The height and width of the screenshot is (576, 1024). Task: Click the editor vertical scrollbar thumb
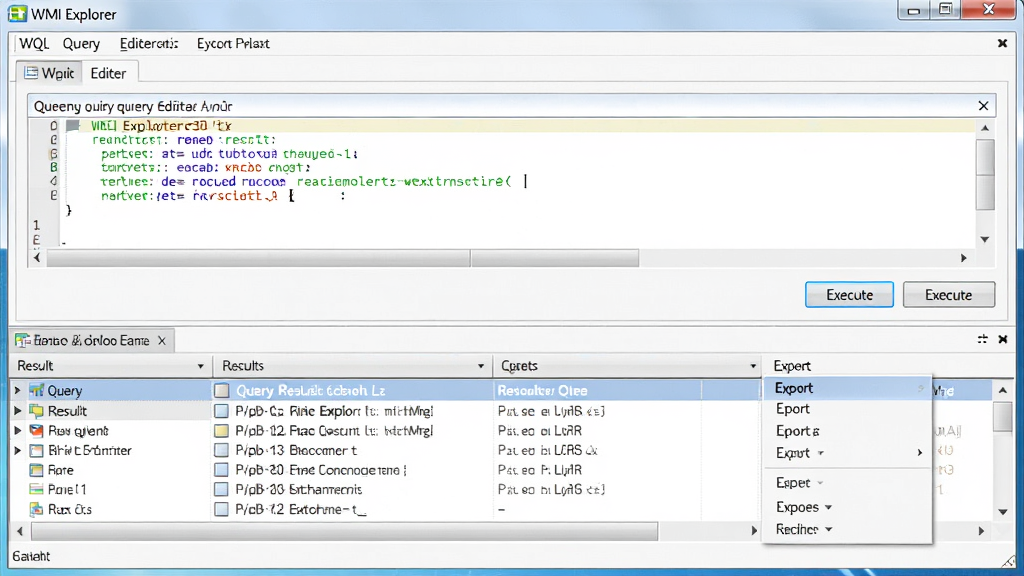coord(985,174)
